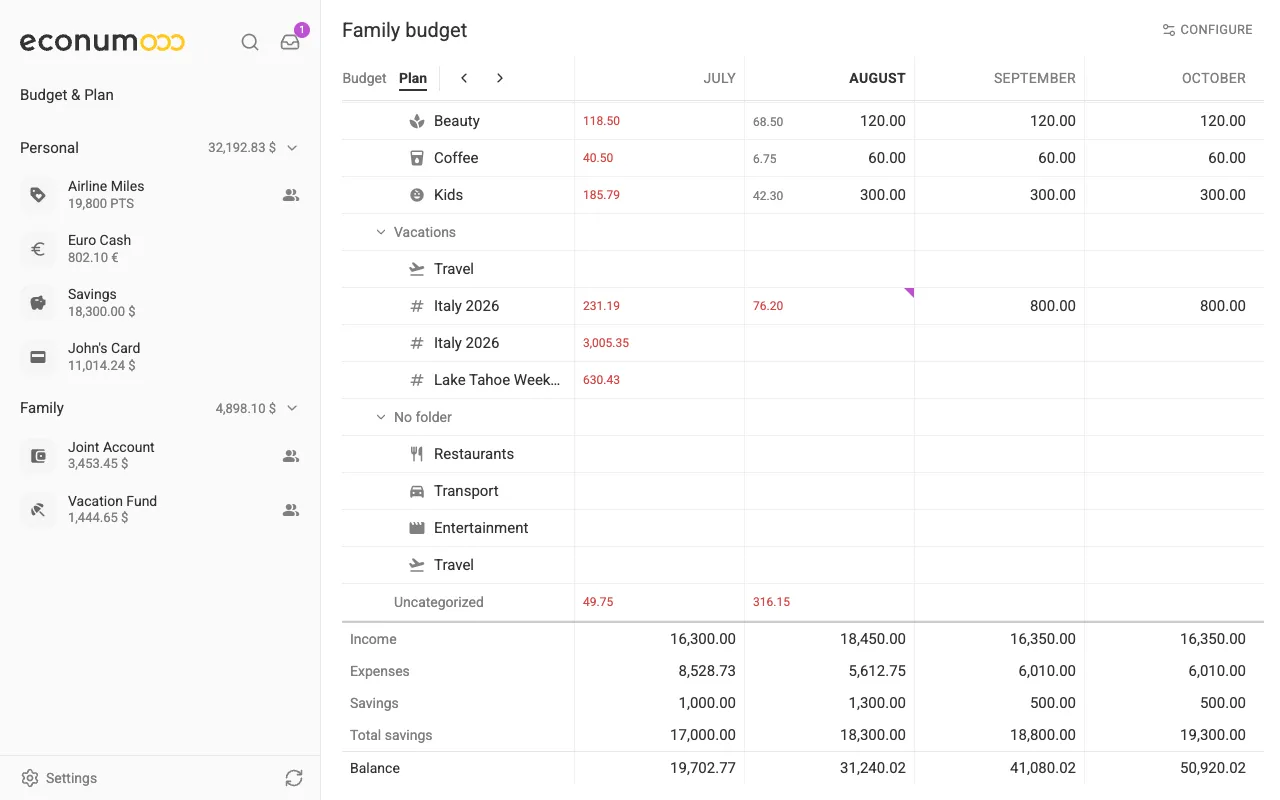Viewport: 1280px width, 800px height.
Task: Click the shared-users icon beside Vacation Fund
Action: [x=291, y=510]
